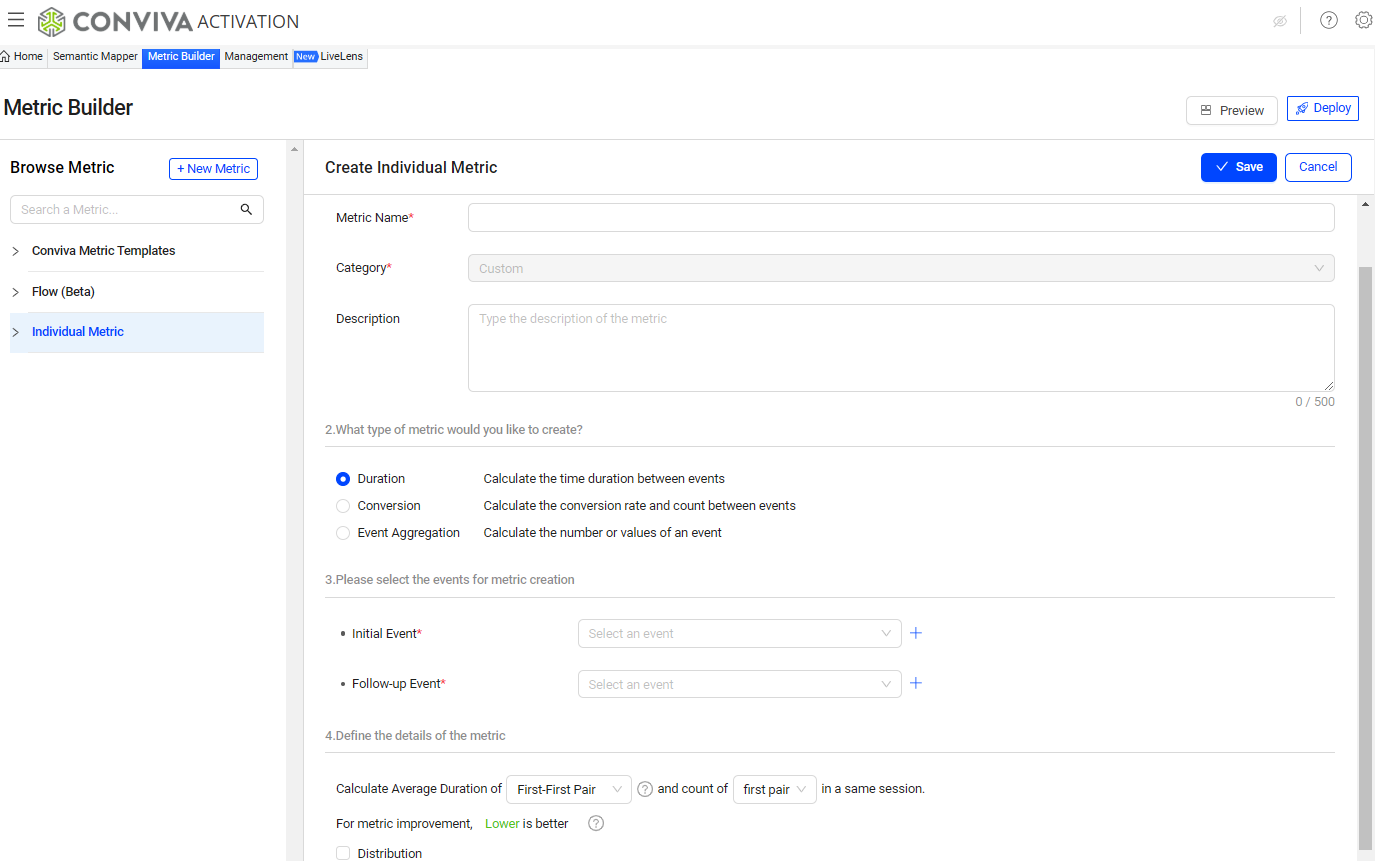Select the Event Aggregation radio button
Screen dimensions: 1375x861
[343, 533]
